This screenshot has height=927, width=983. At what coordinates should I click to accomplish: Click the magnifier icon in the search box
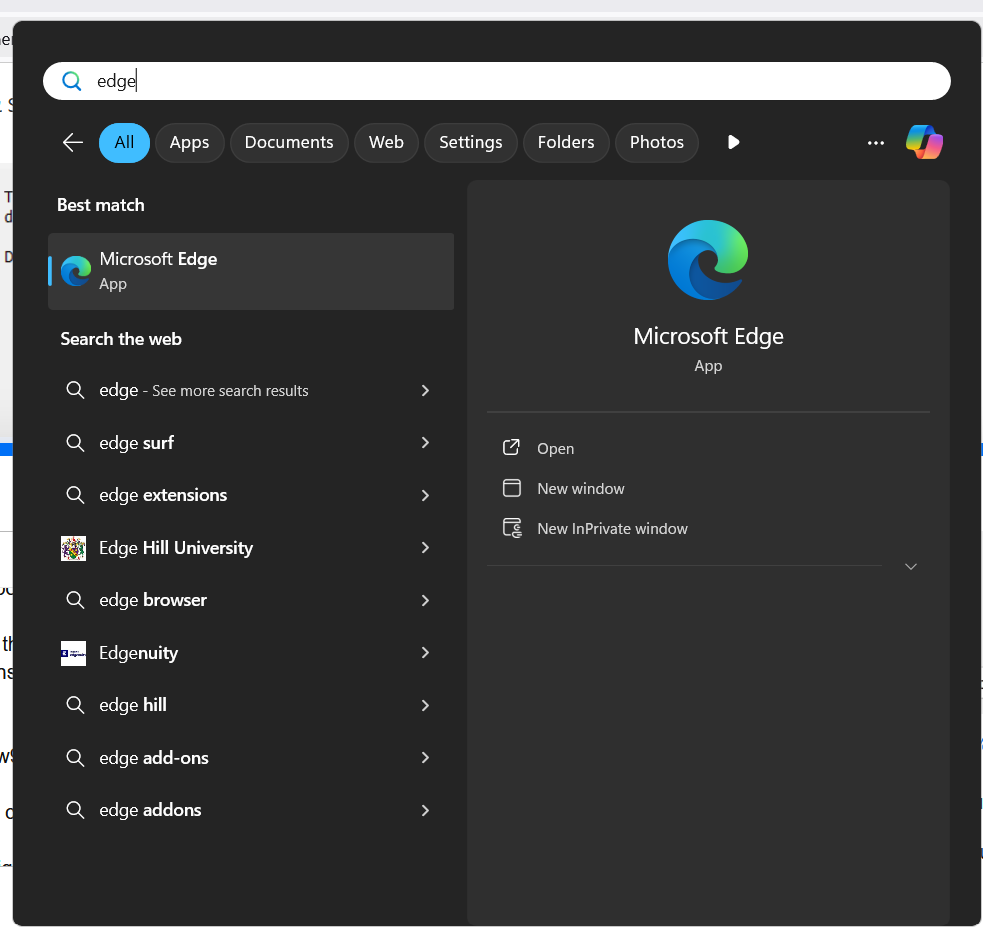pyautogui.click(x=71, y=81)
